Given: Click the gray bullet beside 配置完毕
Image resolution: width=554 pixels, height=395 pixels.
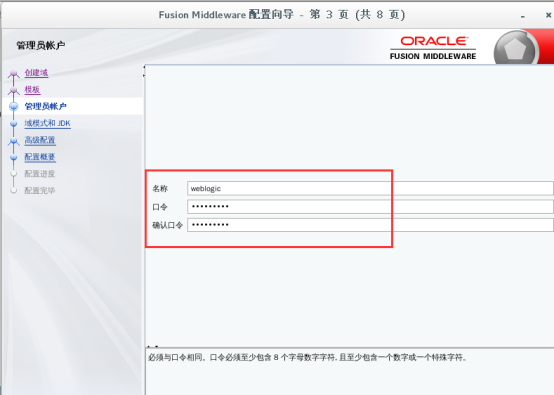Looking at the screenshot, I should [14, 191].
